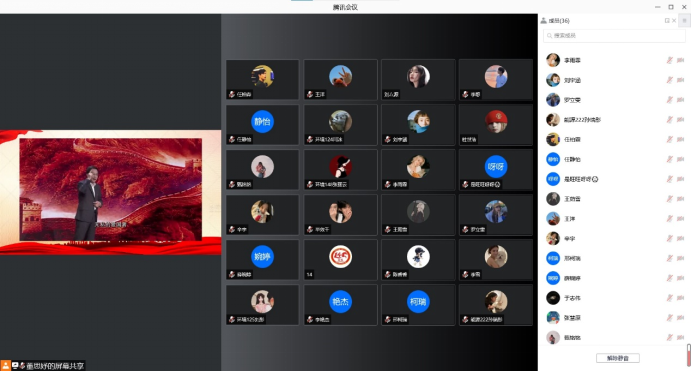The width and height of the screenshot is (691, 371).
Task: Close the members panel with X
Action: click(x=674, y=20)
